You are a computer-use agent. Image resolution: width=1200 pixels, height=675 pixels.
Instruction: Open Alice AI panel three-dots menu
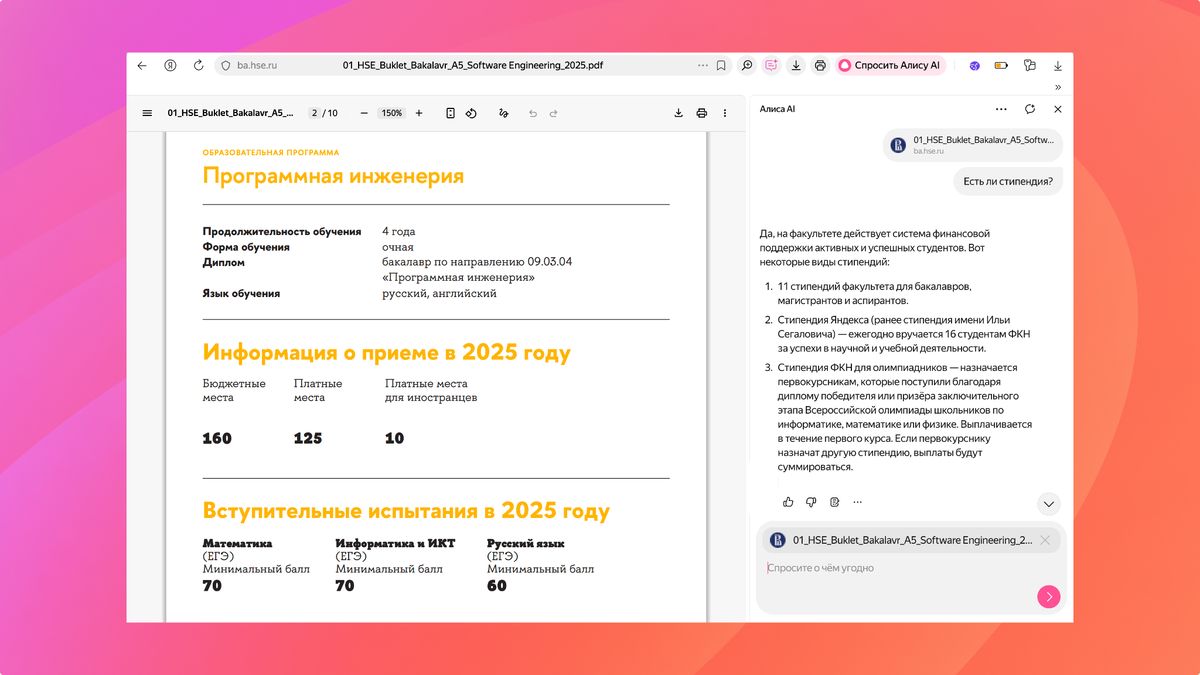(x=1001, y=109)
